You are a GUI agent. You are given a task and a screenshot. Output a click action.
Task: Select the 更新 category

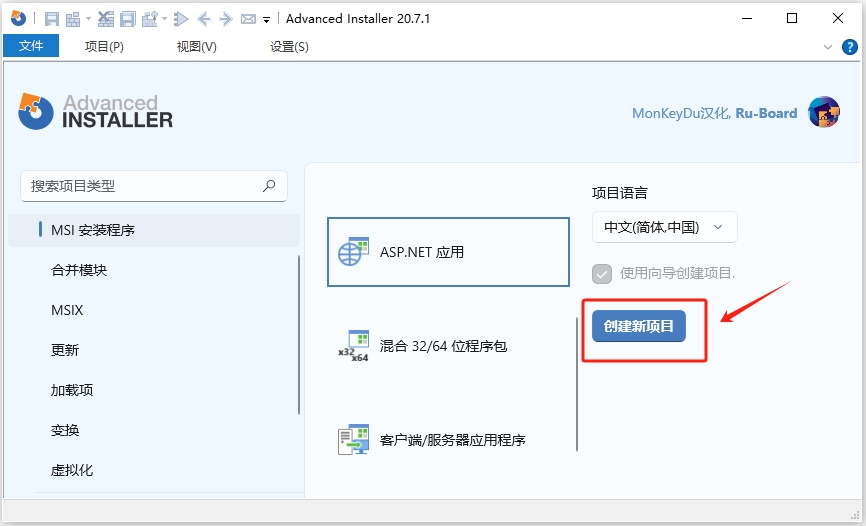click(65, 350)
